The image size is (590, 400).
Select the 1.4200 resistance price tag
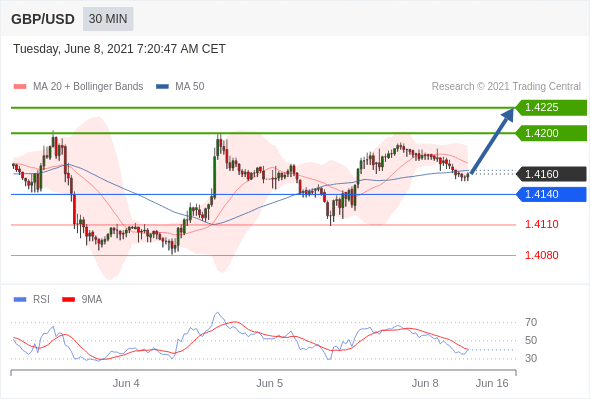[551, 133]
